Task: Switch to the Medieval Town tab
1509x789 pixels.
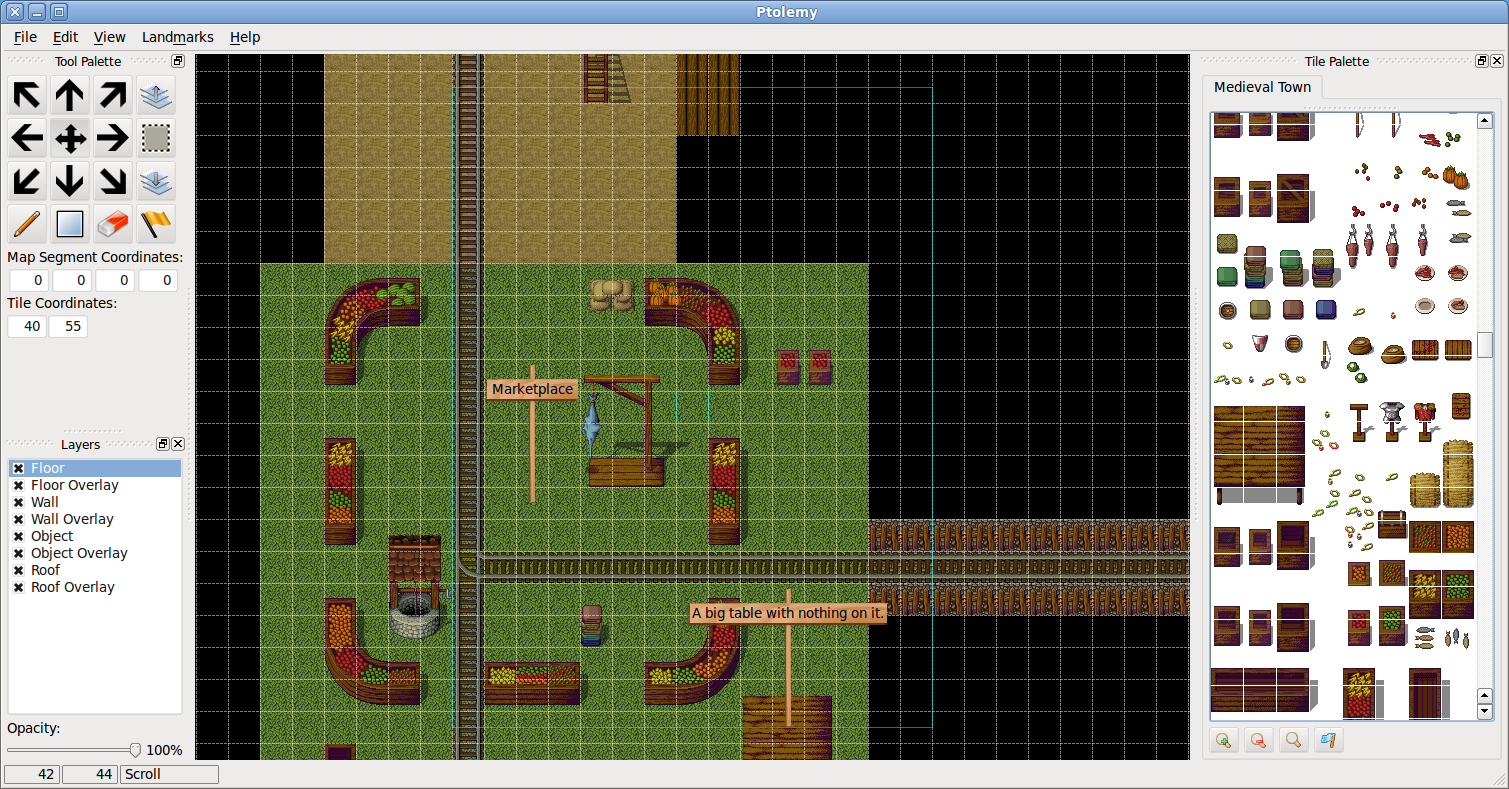Action: click(x=1262, y=87)
